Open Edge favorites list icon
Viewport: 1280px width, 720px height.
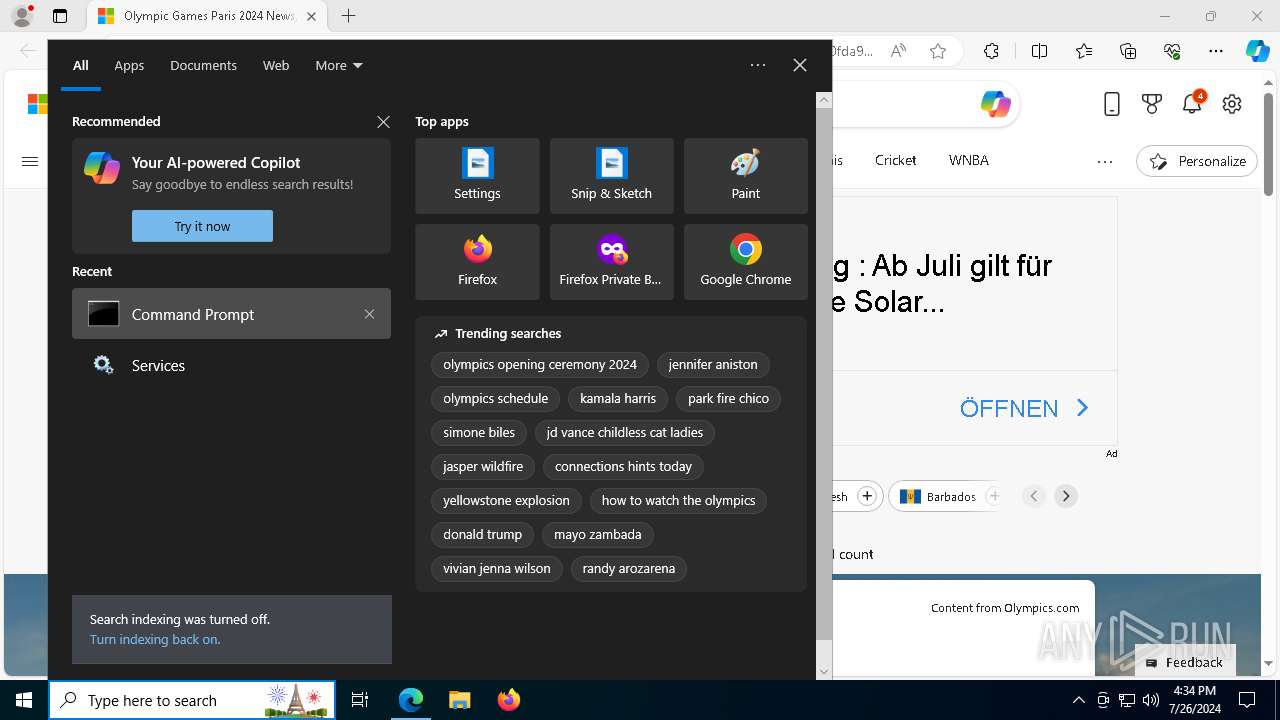(x=1084, y=51)
